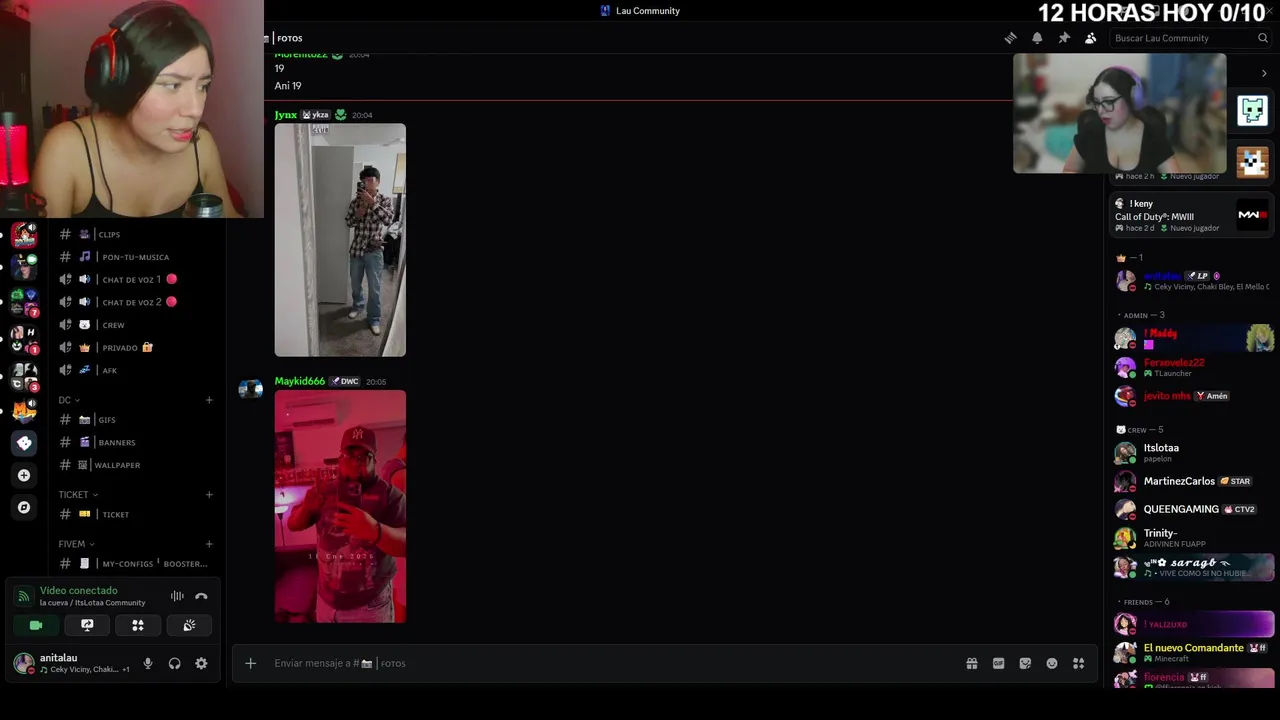Screen dimensions: 1280x720
Task: Open !keny Call of Duty activity card
Action: pyautogui.click(x=1193, y=215)
